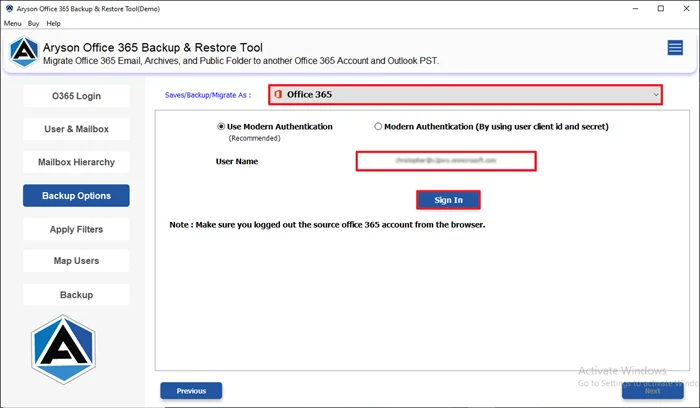Screen dimensions: 700x408
Task: Select Modern Authentication with client id option
Action: (x=378, y=127)
